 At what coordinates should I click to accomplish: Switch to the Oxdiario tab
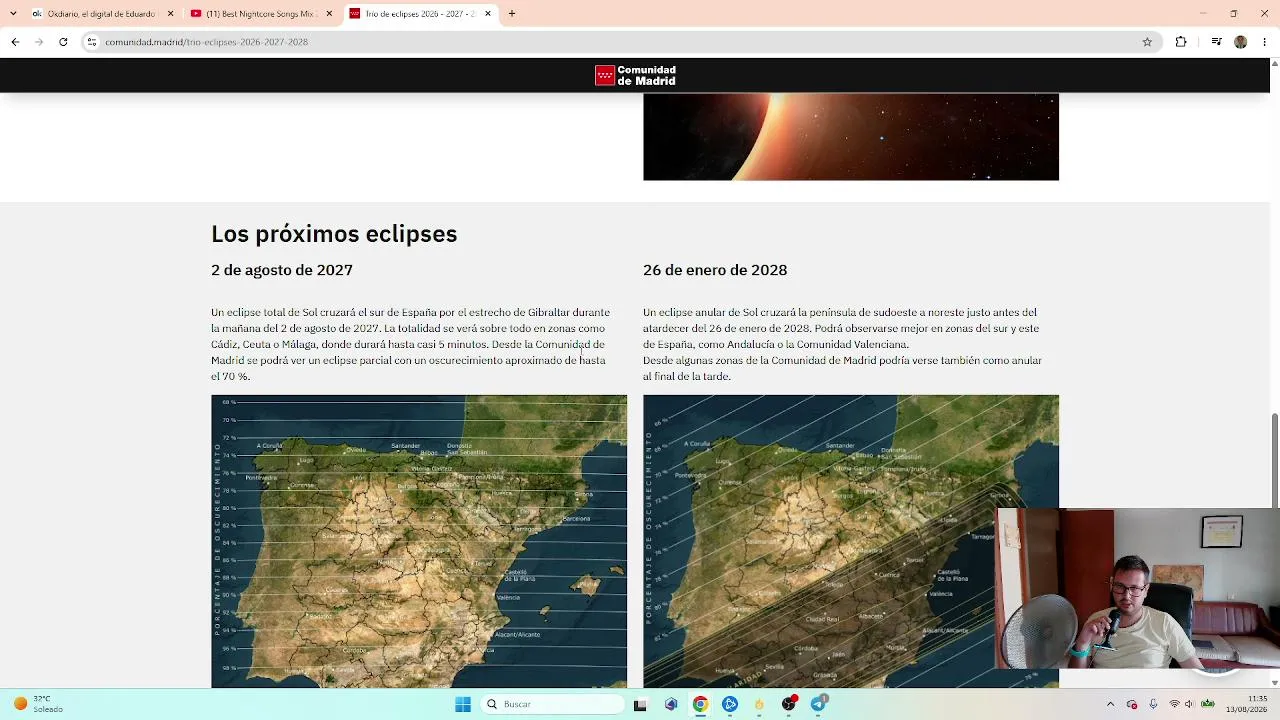tap(103, 14)
